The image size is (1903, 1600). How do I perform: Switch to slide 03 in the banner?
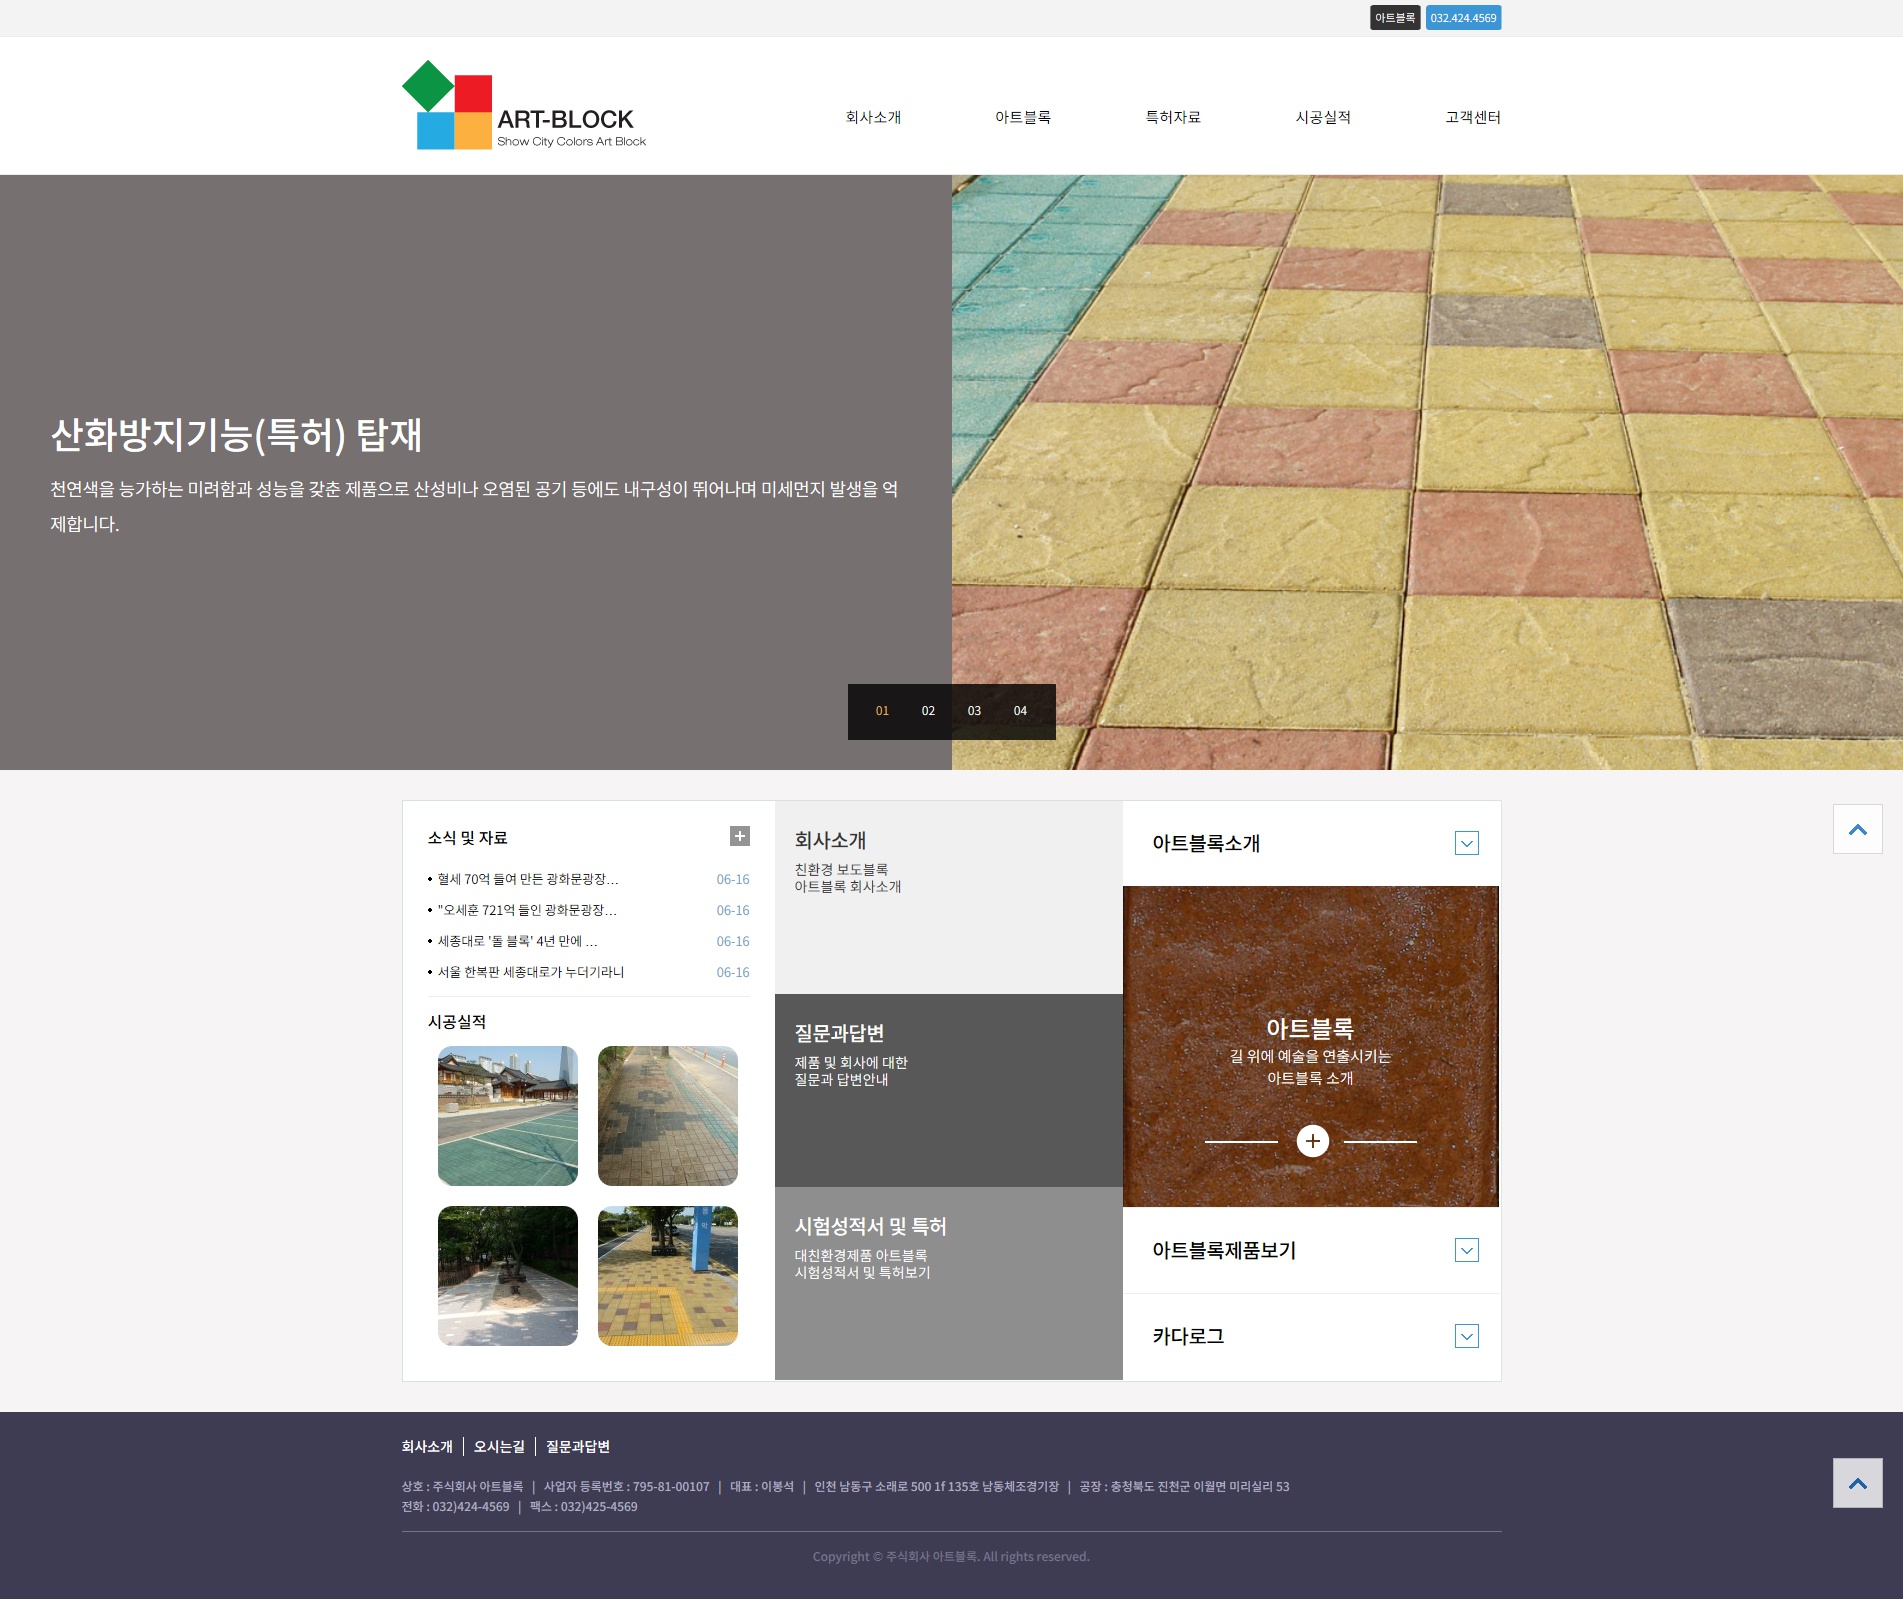[x=974, y=711]
